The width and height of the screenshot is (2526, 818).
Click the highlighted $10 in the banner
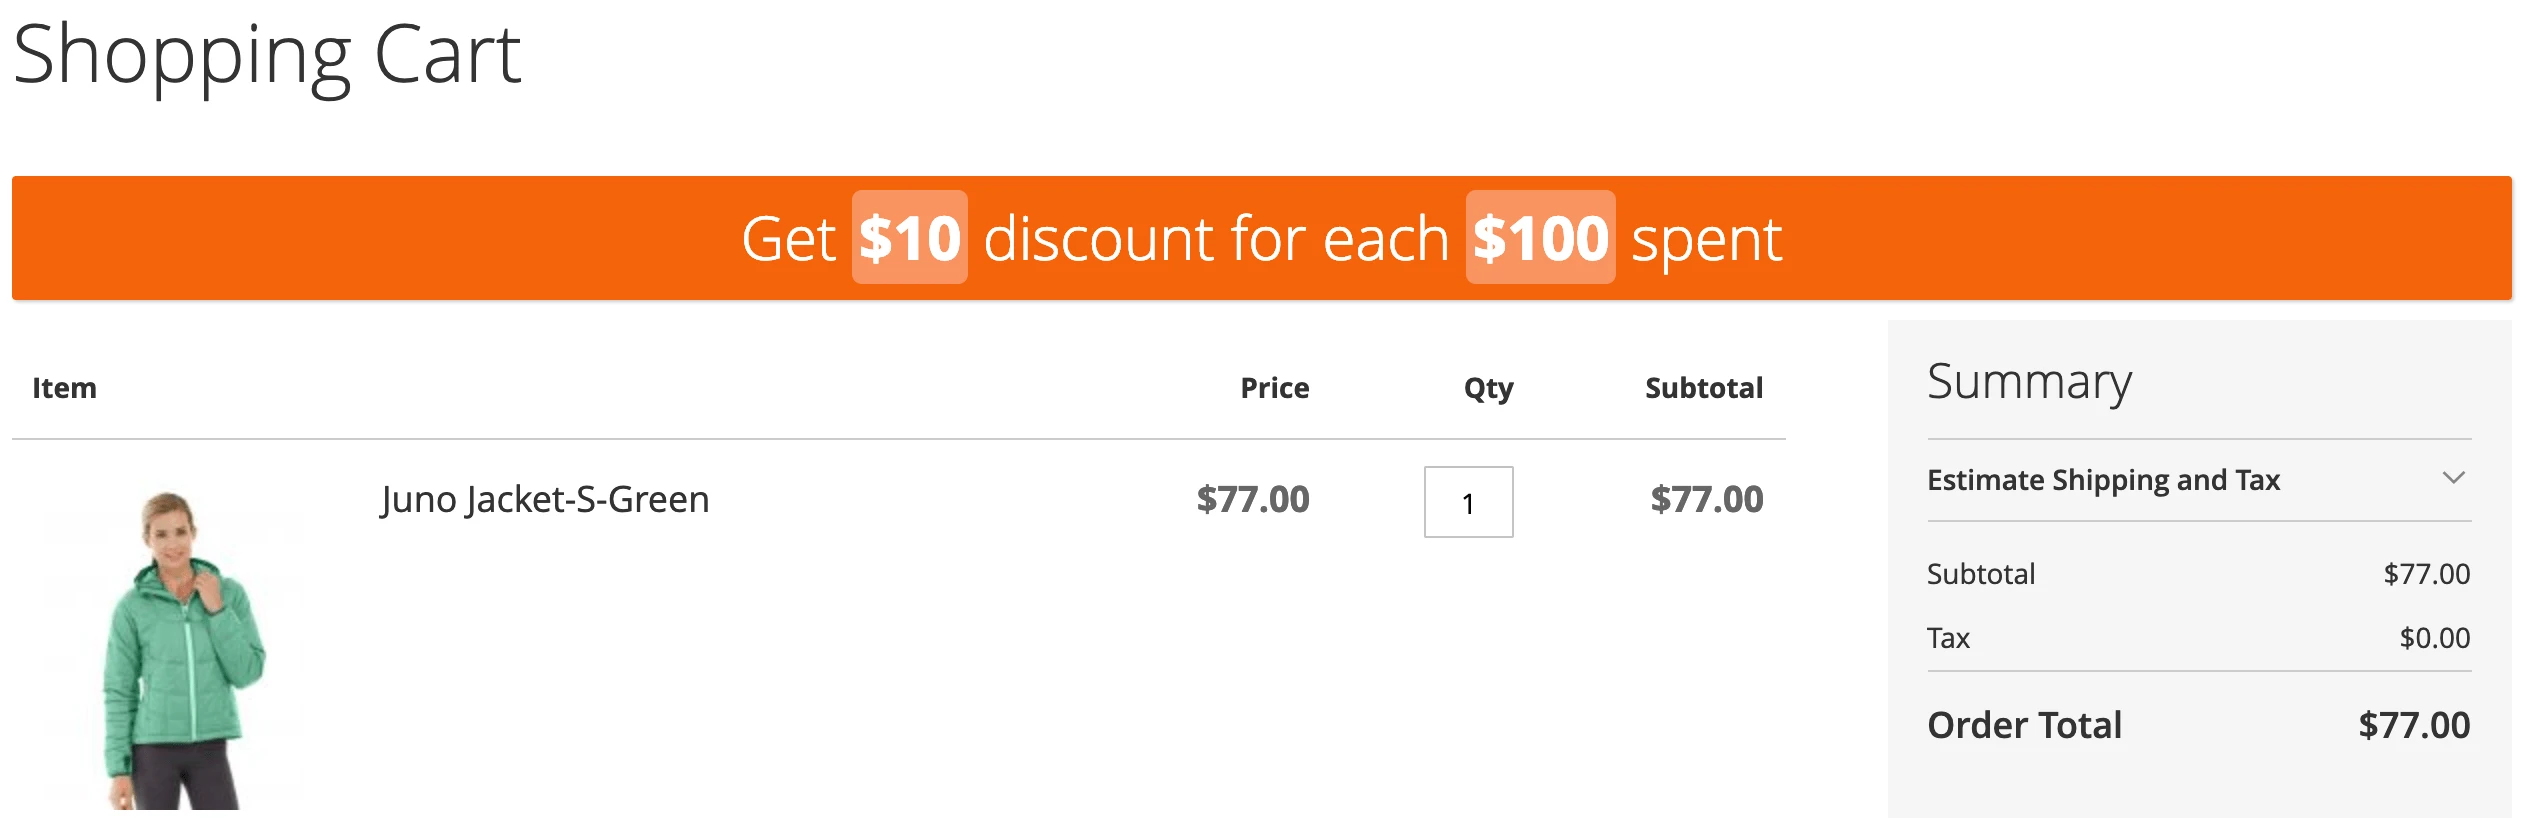909,238
